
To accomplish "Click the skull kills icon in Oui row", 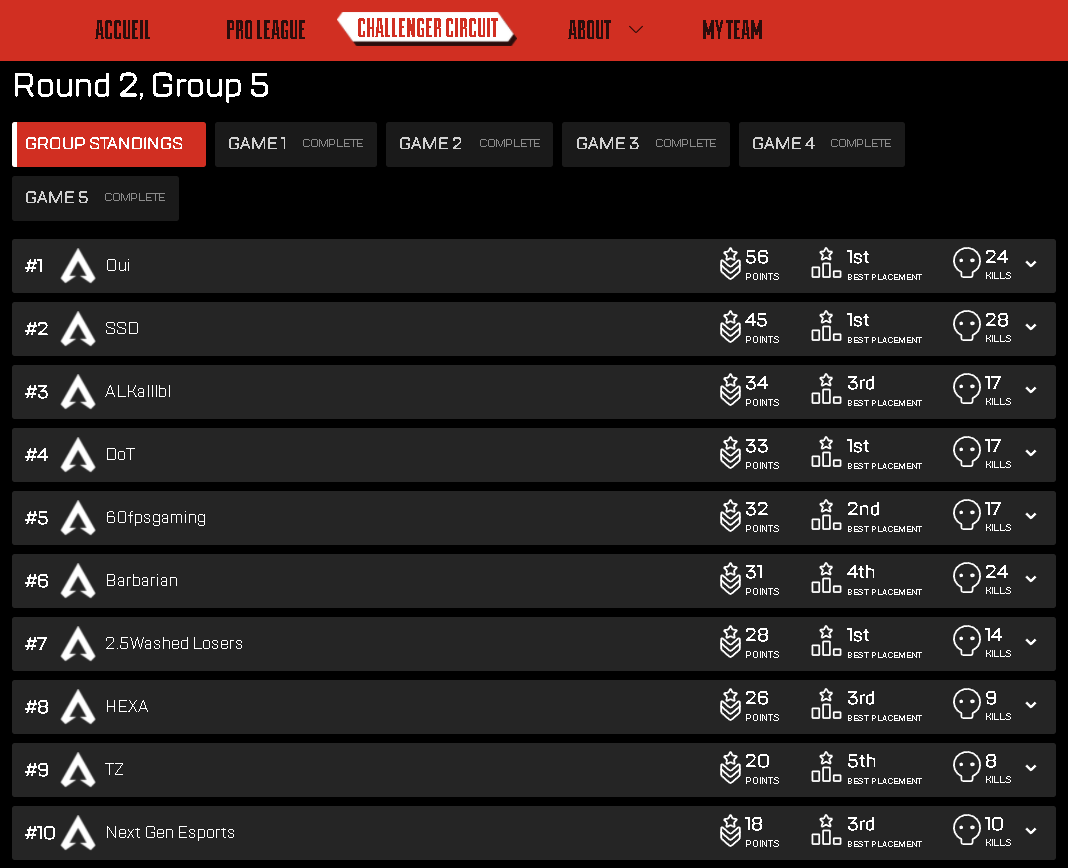I will (967, 263).
